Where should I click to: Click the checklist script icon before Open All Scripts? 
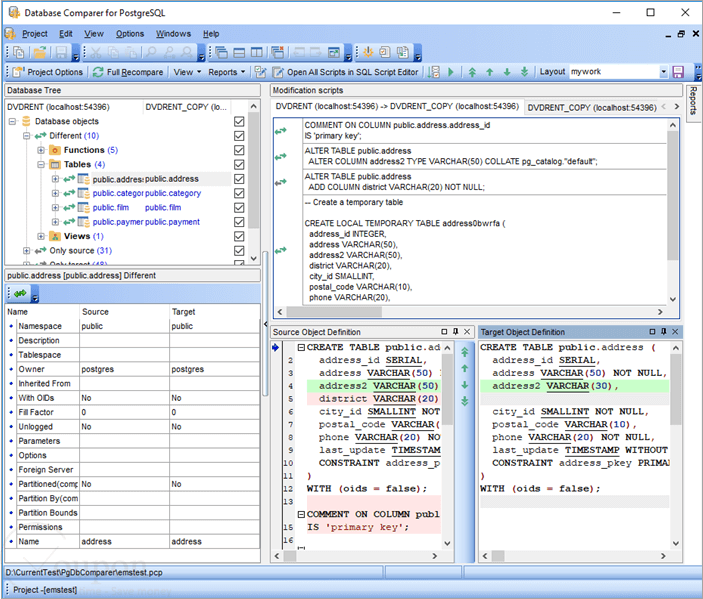tap(260, 72)
